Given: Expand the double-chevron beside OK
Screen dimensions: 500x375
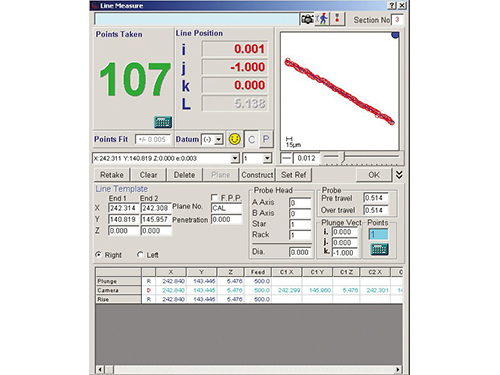Looking at the screenshot, I should [399, 175].
